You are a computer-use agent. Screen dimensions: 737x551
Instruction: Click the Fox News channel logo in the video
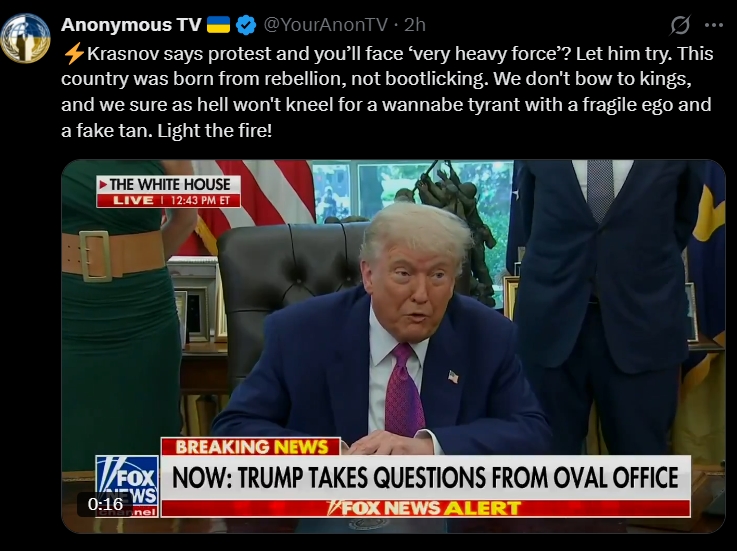(127, 486)
